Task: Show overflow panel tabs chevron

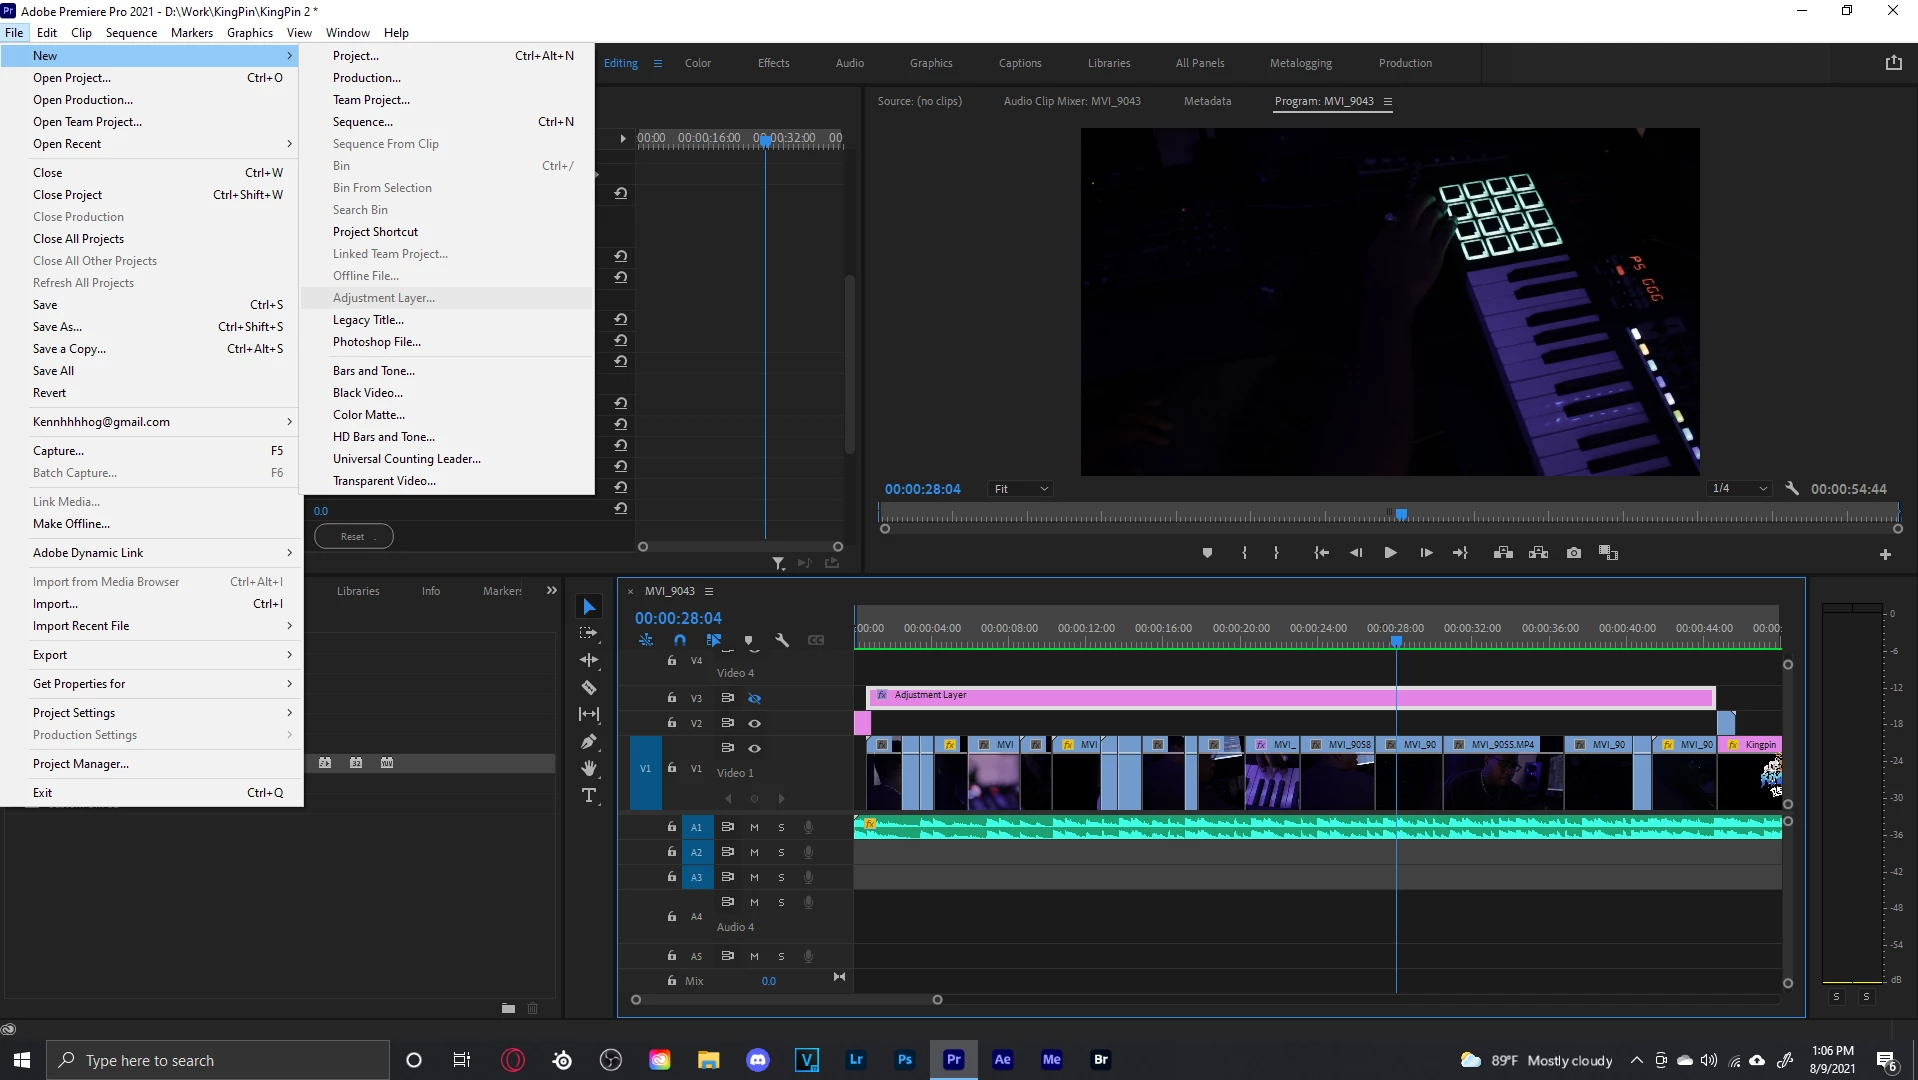Action: (x=551, y=591)
